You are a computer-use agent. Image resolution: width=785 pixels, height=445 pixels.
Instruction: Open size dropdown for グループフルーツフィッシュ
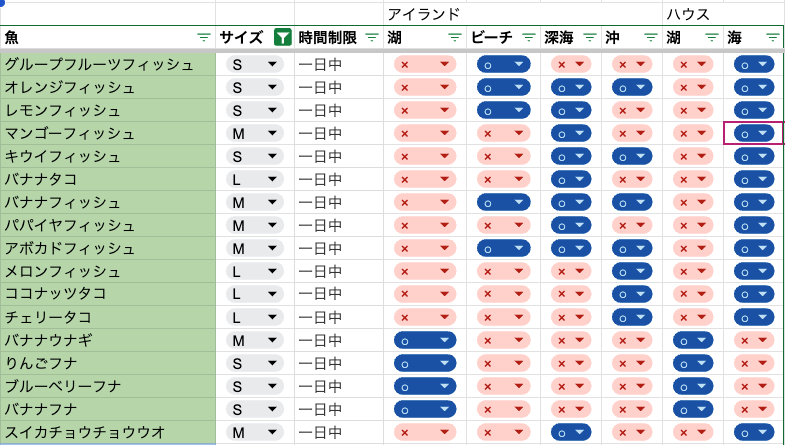click(254, 65)
